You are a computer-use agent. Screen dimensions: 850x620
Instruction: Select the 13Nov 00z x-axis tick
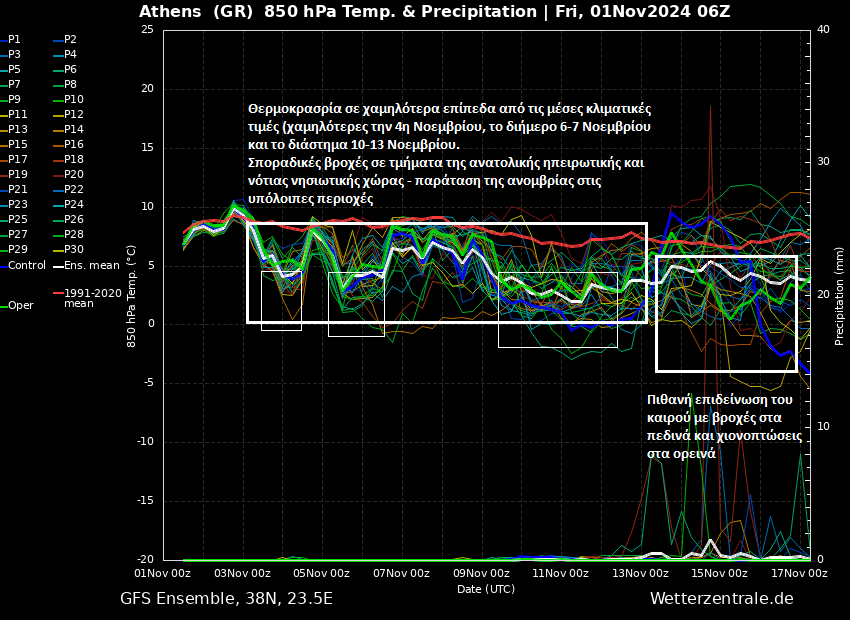[x=640, y=573]
